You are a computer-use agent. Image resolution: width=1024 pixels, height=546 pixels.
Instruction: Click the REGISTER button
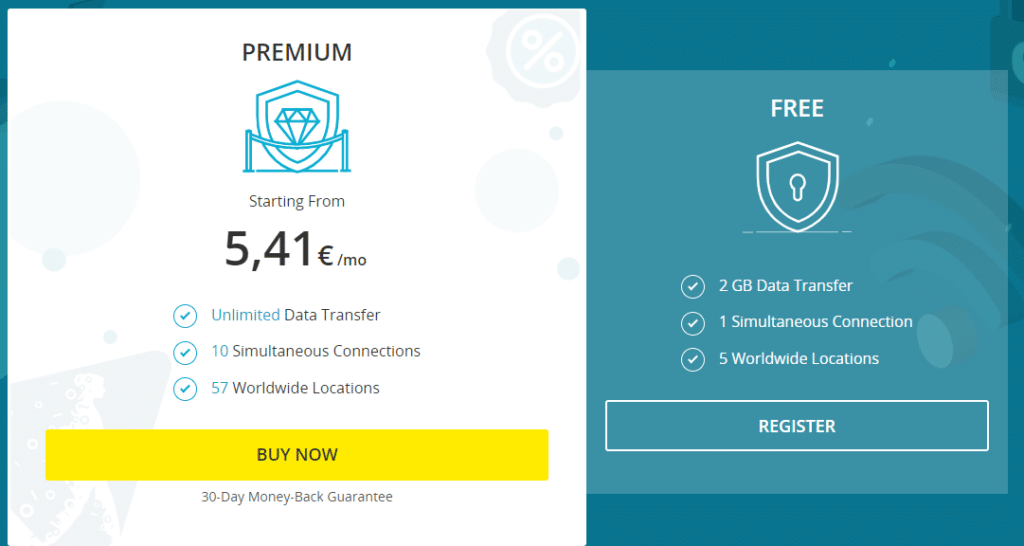click(797, 426)
